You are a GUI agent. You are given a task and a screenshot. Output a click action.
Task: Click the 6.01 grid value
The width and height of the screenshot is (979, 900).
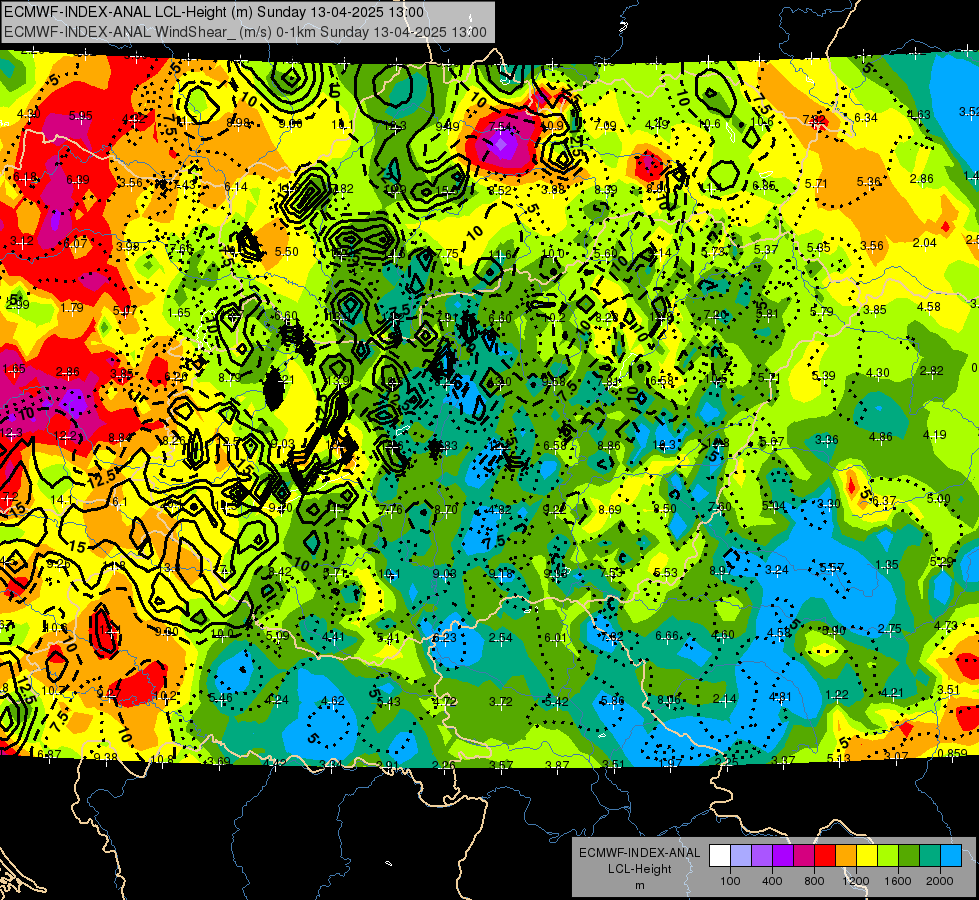pyautogui.click(x=556, y=638)
